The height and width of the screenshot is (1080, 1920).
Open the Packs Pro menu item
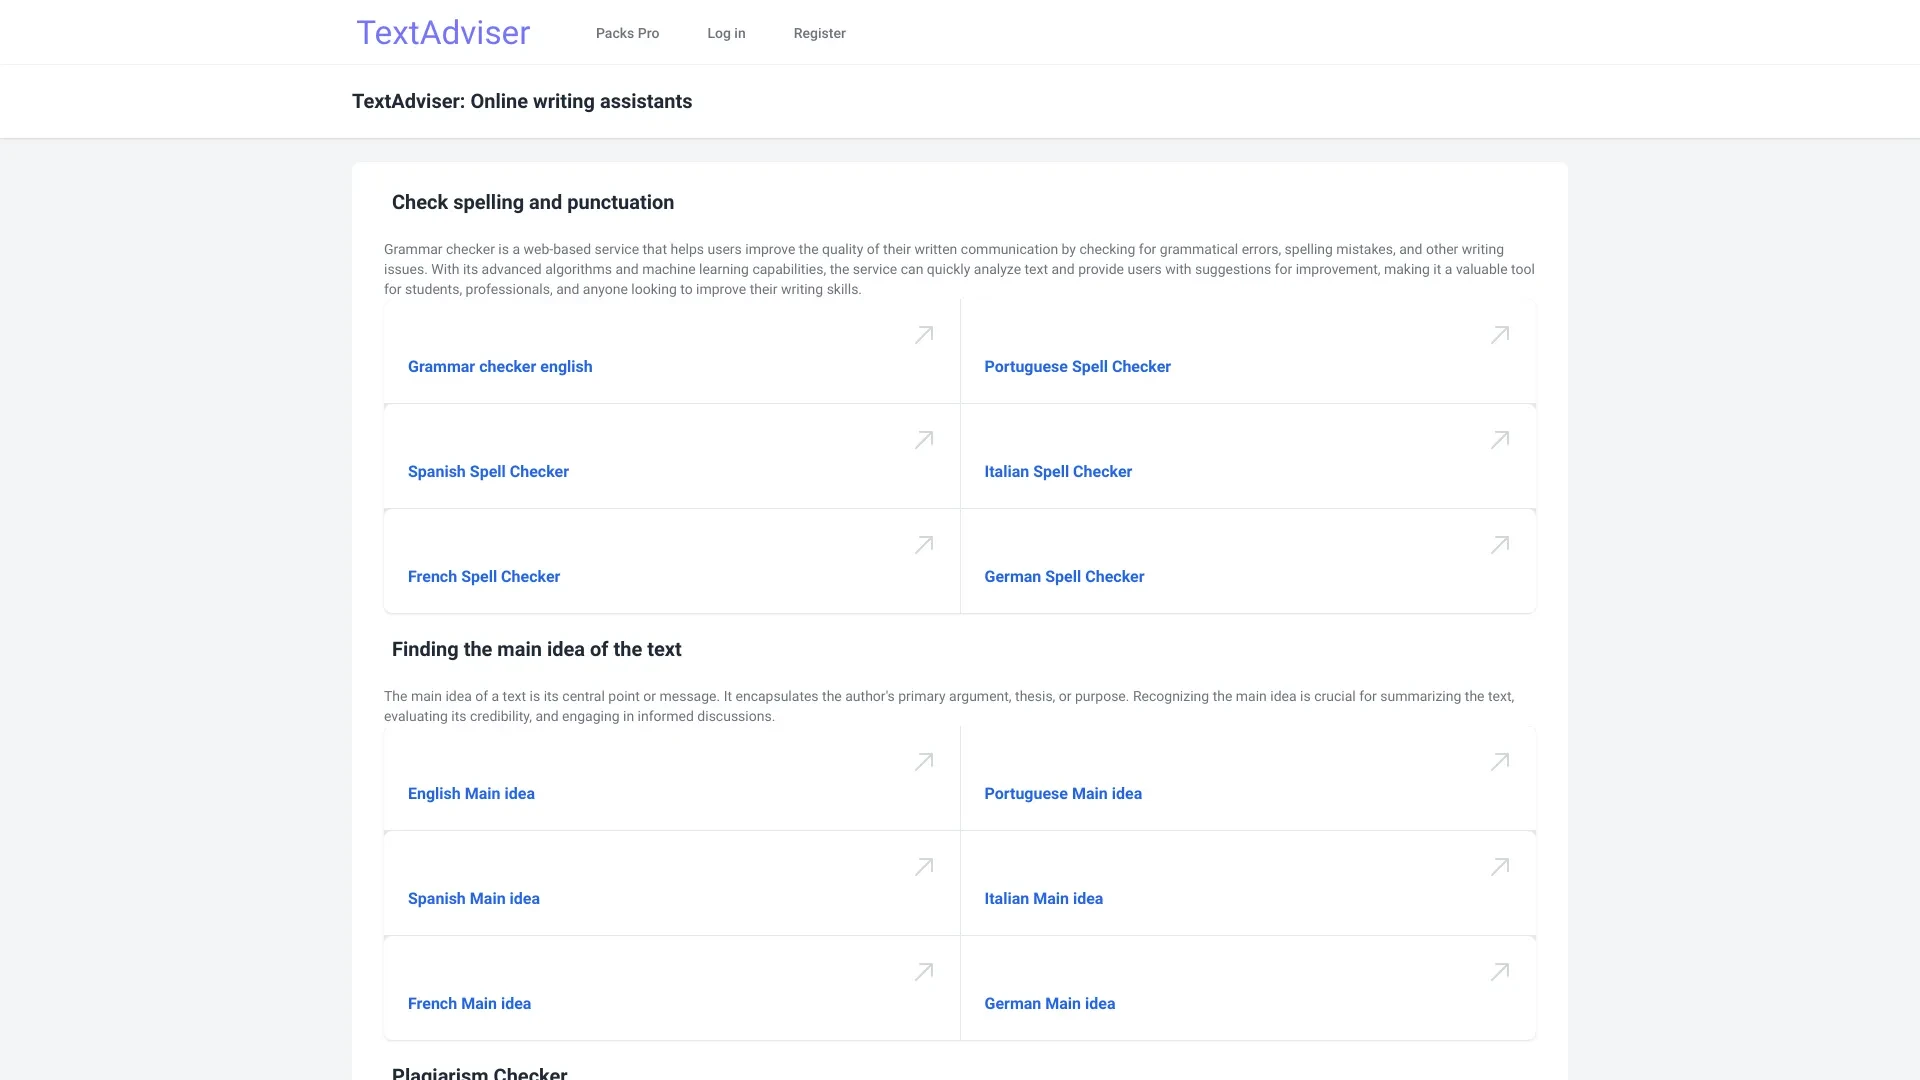[627, 33]
